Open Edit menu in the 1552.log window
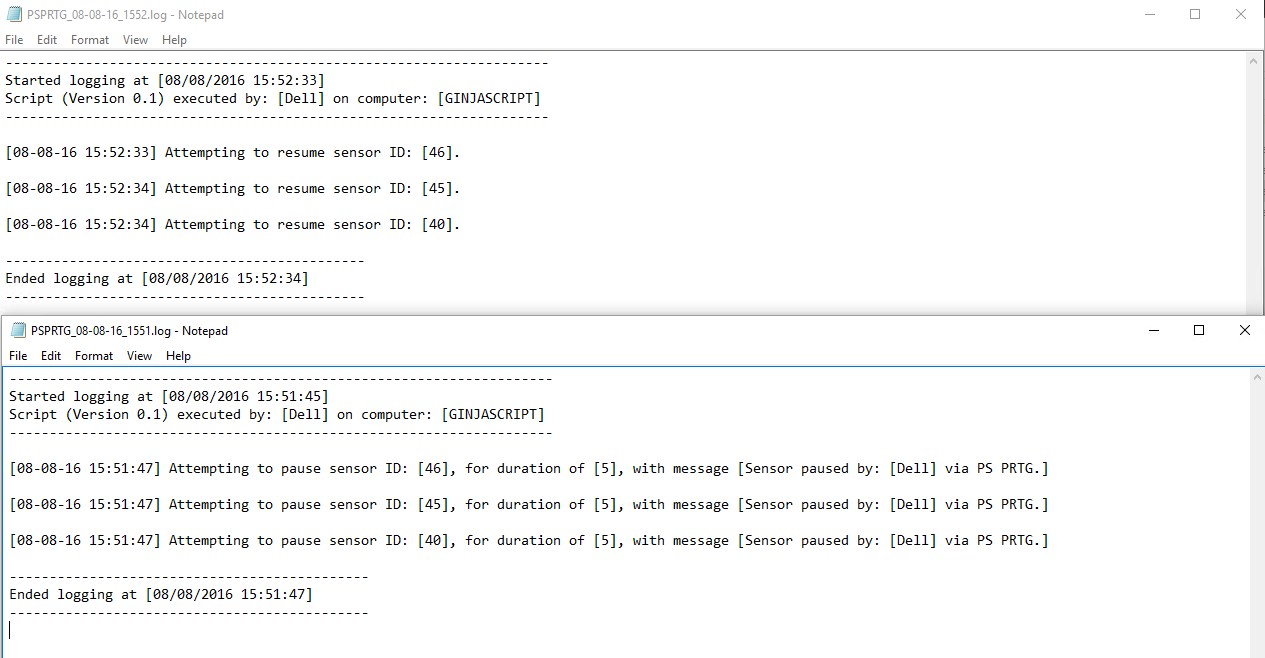 point(47,40)
